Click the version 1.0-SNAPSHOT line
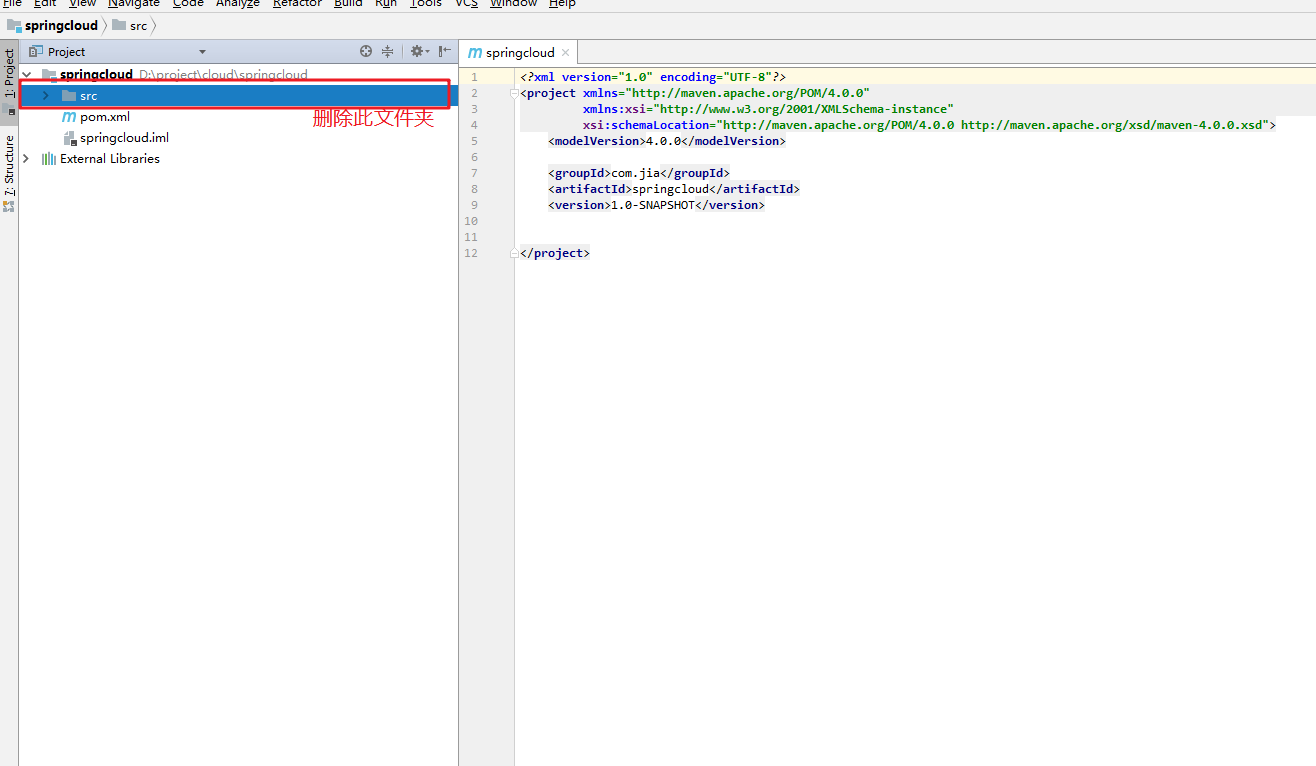 (x=656, y=205)
